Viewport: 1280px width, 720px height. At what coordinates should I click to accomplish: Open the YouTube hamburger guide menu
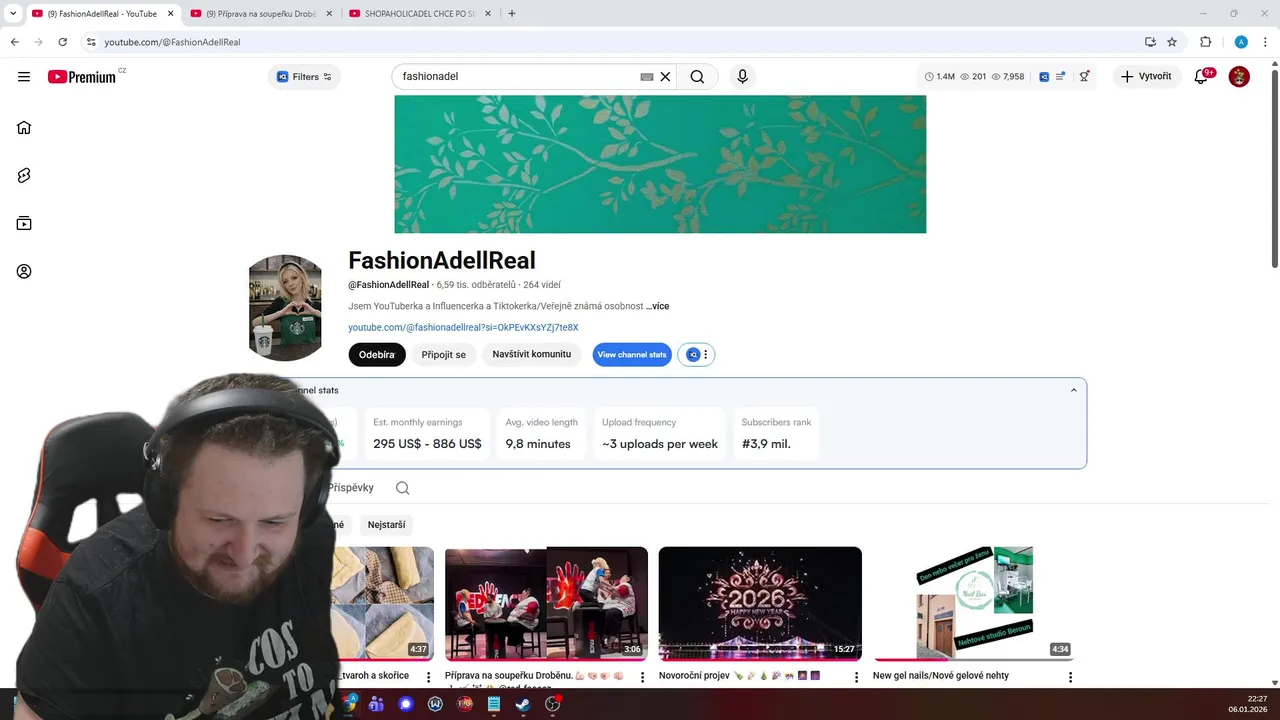(x=24, y=76)
